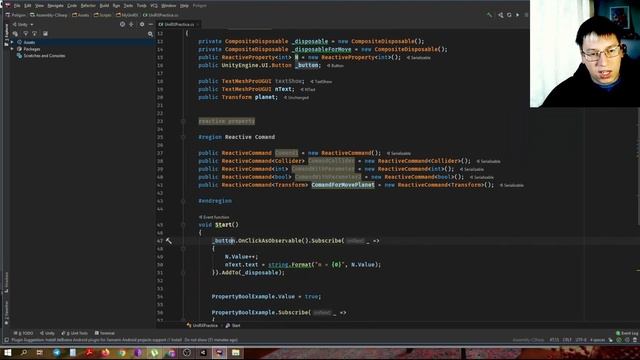Open Explorer panel settings gear

pos(142,24)
